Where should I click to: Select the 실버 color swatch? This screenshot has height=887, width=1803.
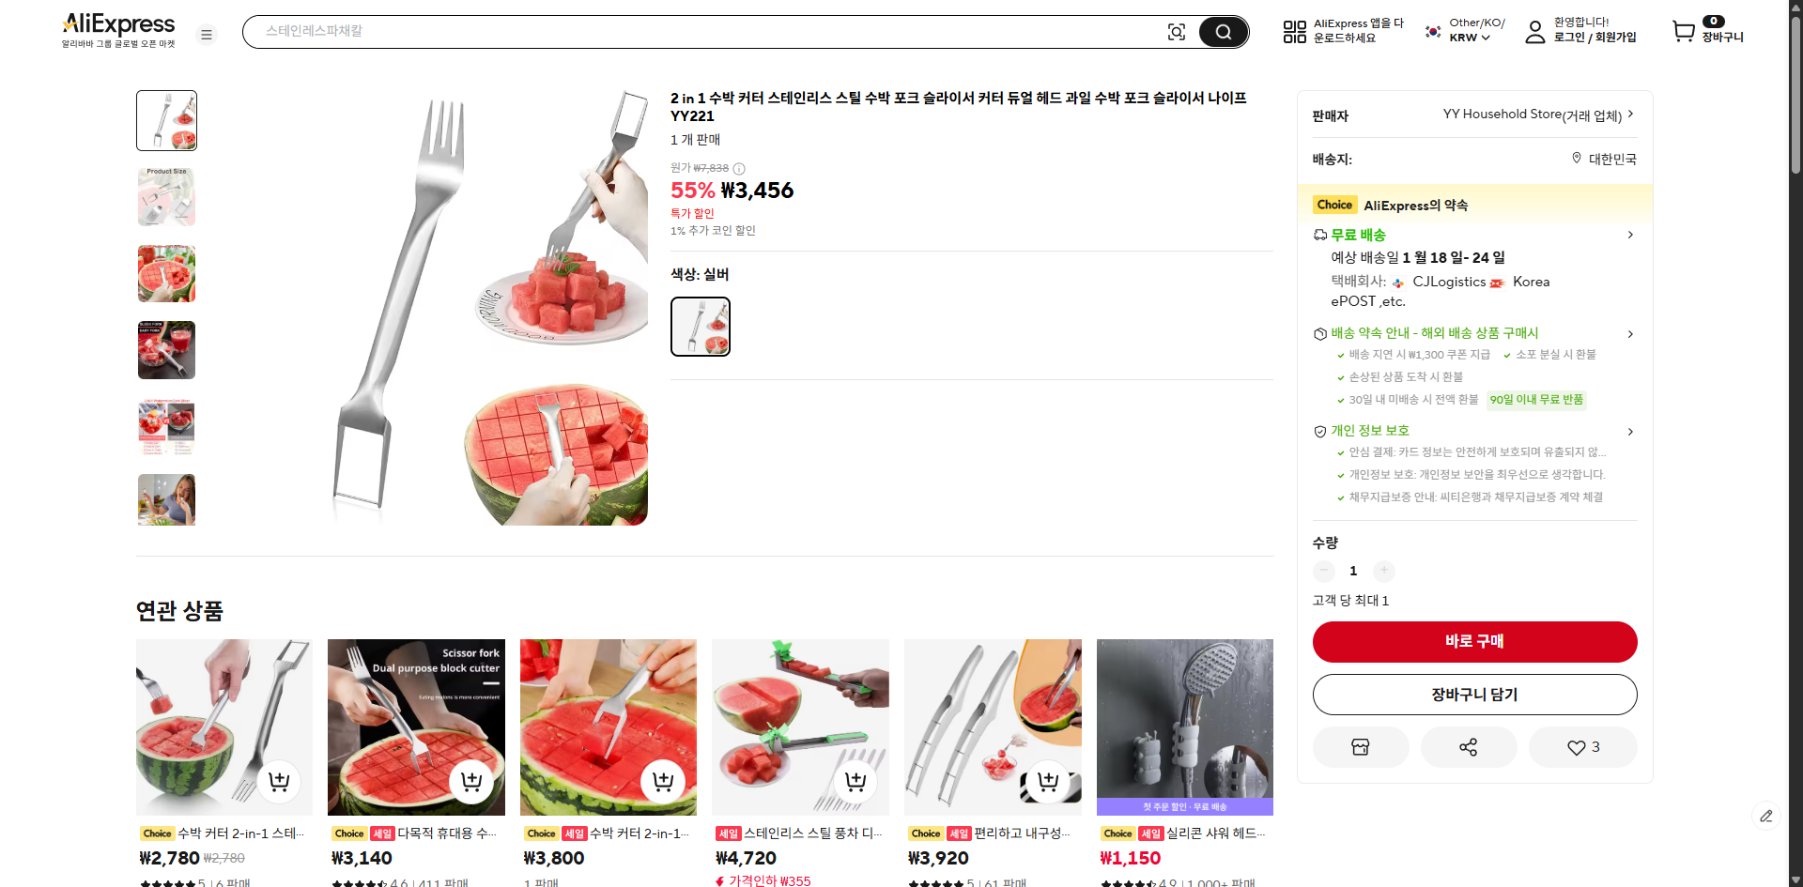coord(700,326)
